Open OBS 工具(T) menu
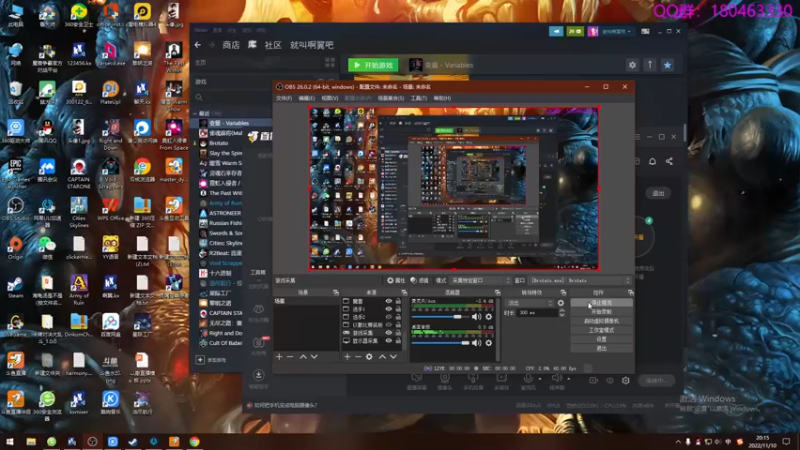 [418, 98]
